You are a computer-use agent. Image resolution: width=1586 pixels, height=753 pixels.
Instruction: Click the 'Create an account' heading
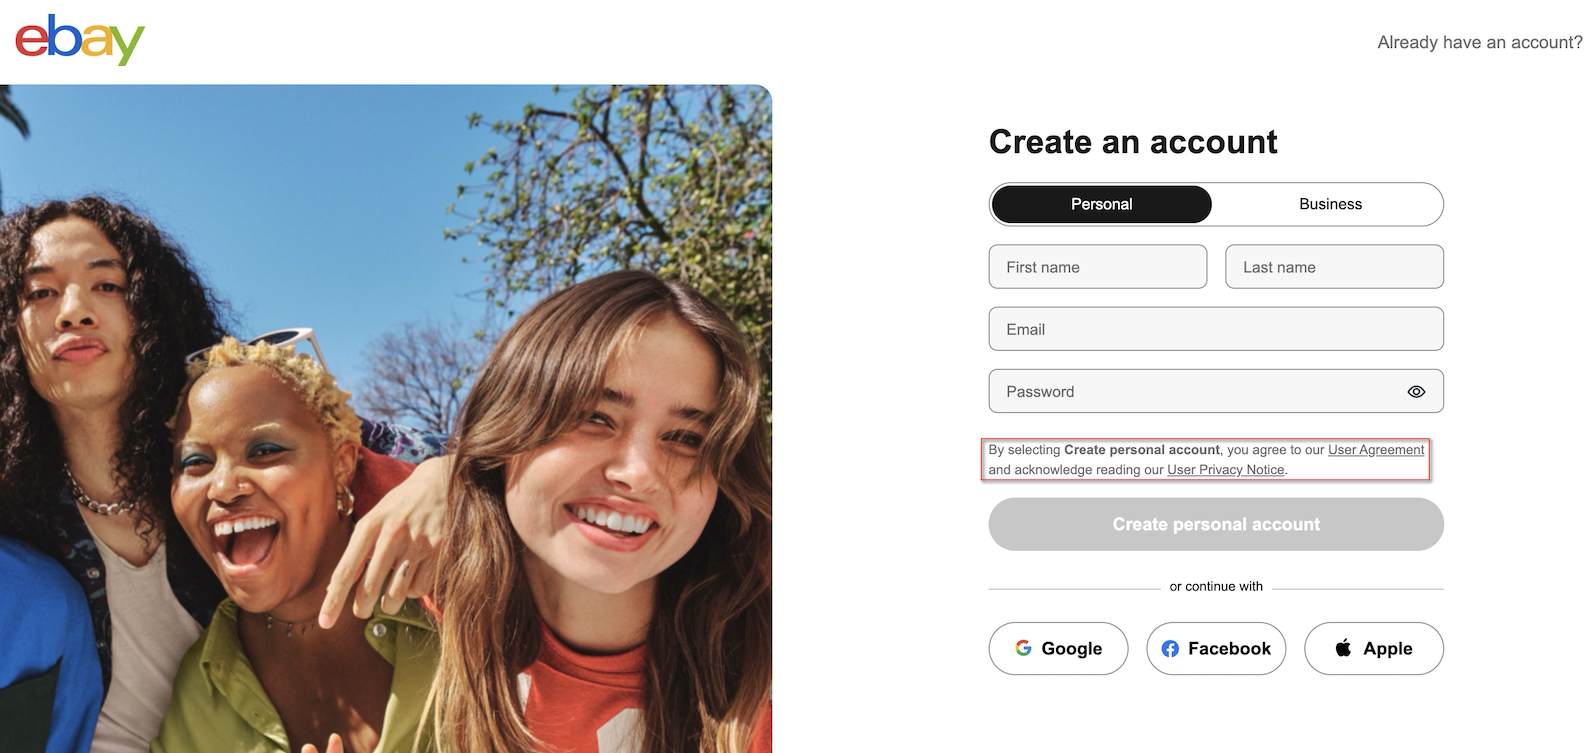(1133, 142)
